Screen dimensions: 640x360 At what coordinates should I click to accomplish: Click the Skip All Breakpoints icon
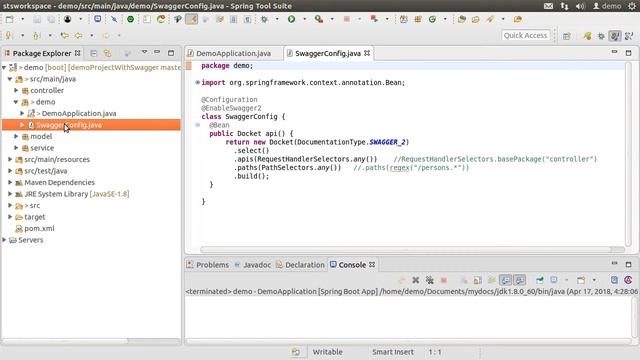pyautogui.click(x=114, y=19)
